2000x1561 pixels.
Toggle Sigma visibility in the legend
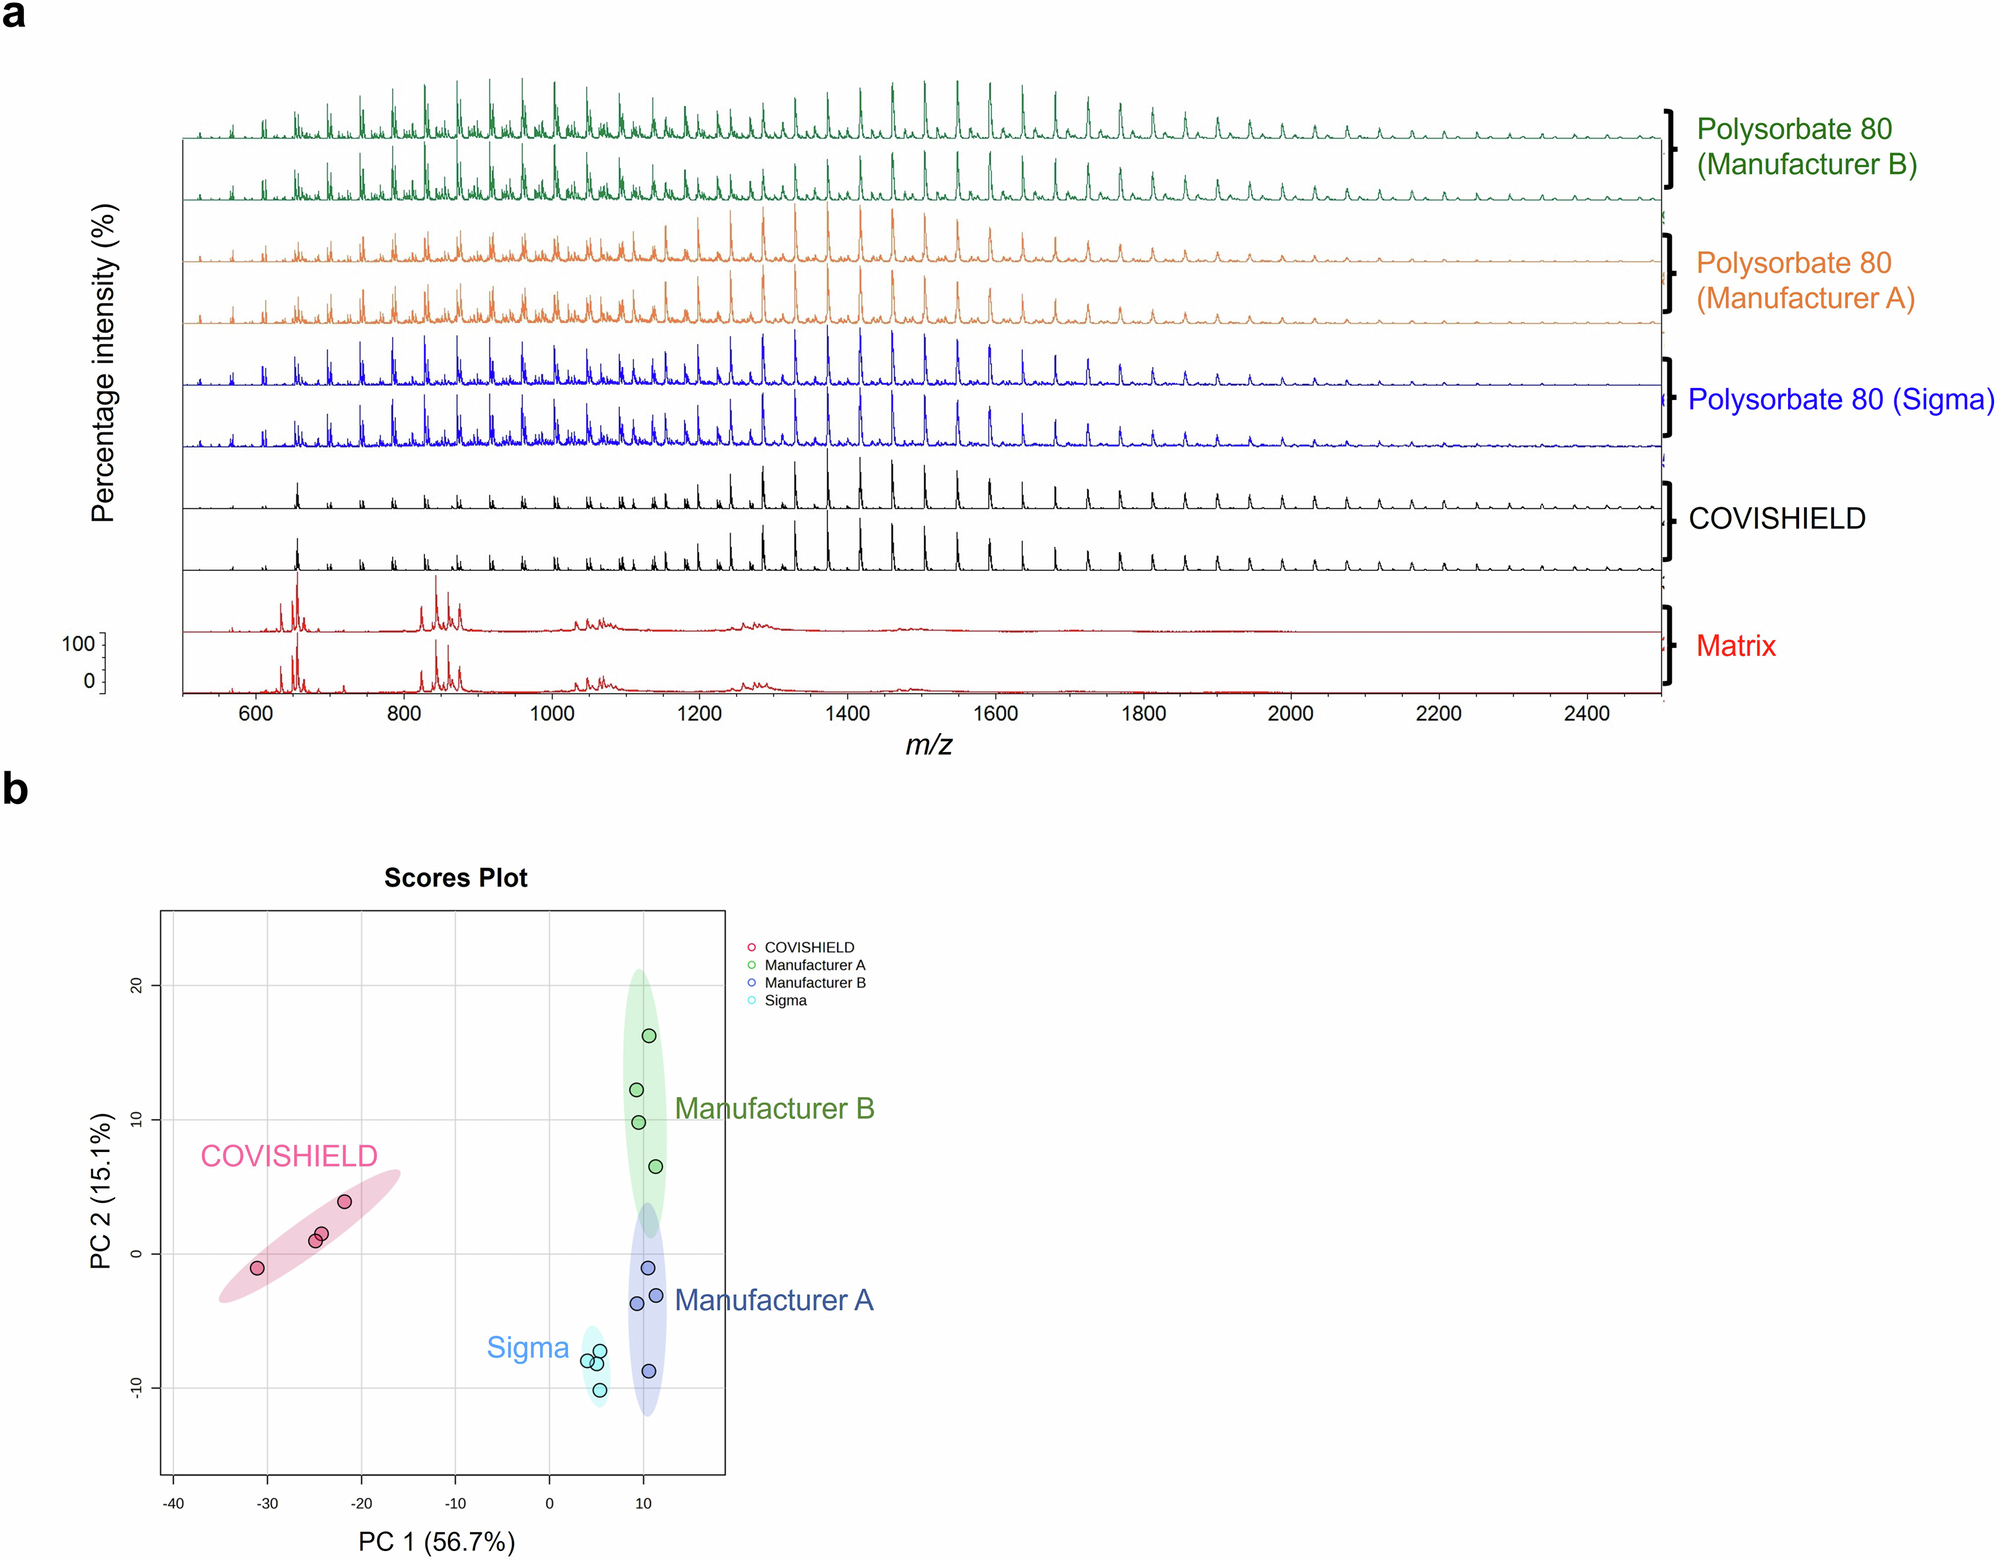(786, 1001)
